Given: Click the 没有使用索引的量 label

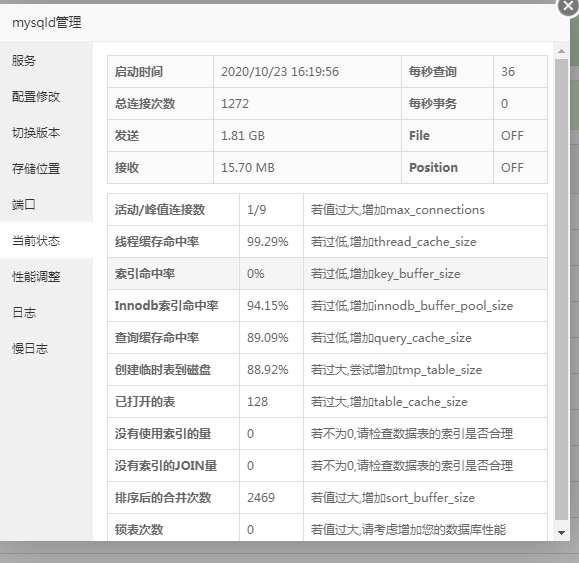Looking at the screenshot, I should pyautogui.click(x=163, y=434).
